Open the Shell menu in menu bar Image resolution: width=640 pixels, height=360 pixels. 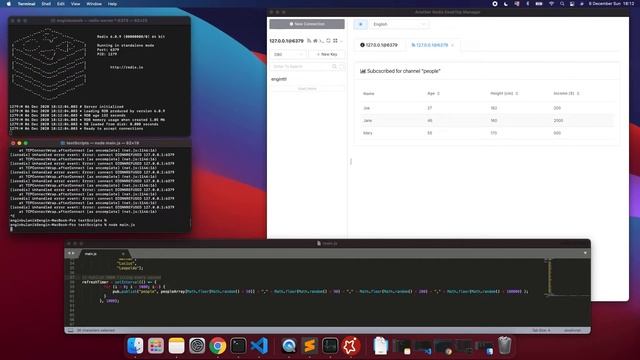tap(46, 4)
